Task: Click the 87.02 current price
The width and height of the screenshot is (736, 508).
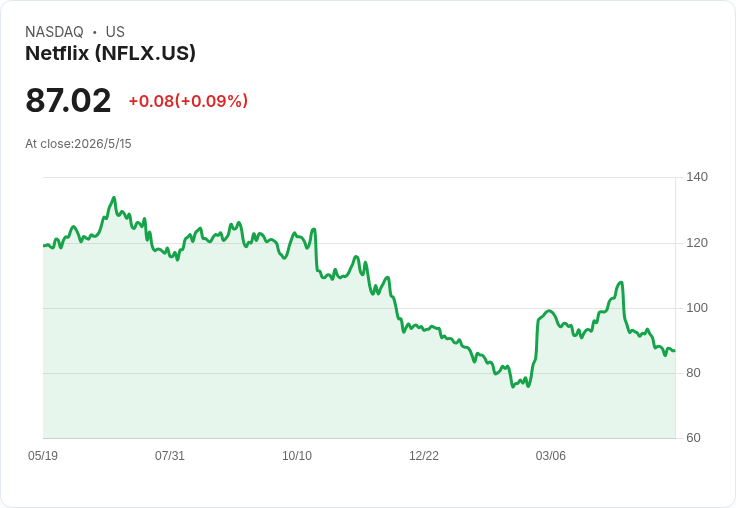Action: 68,100
